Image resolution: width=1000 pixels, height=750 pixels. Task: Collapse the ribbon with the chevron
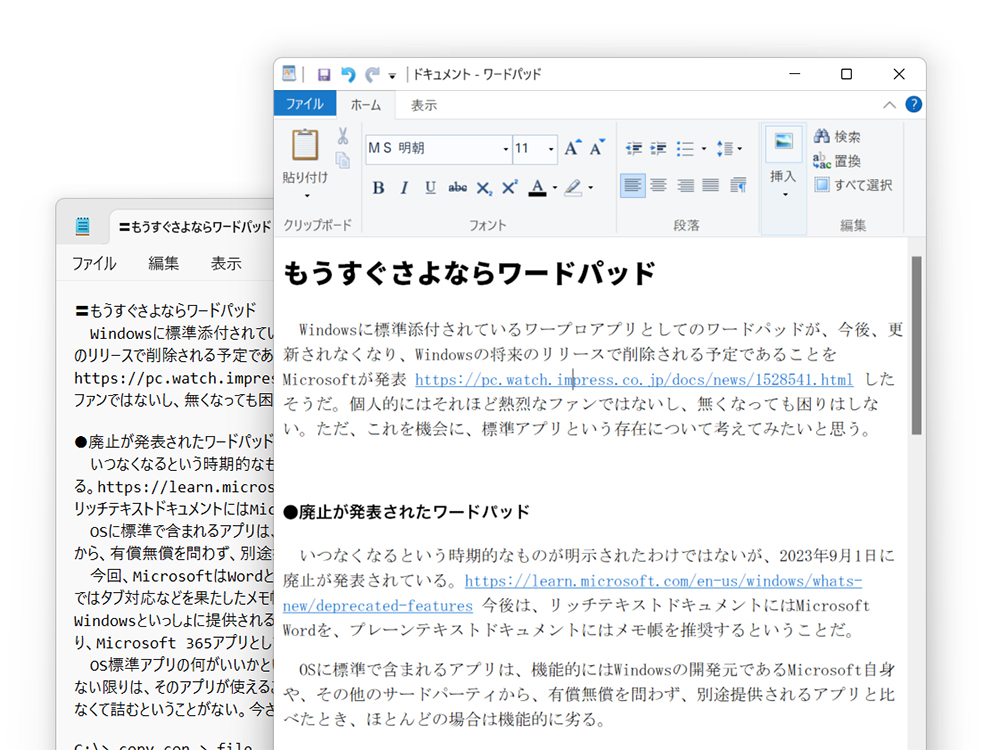pos(889,105)
